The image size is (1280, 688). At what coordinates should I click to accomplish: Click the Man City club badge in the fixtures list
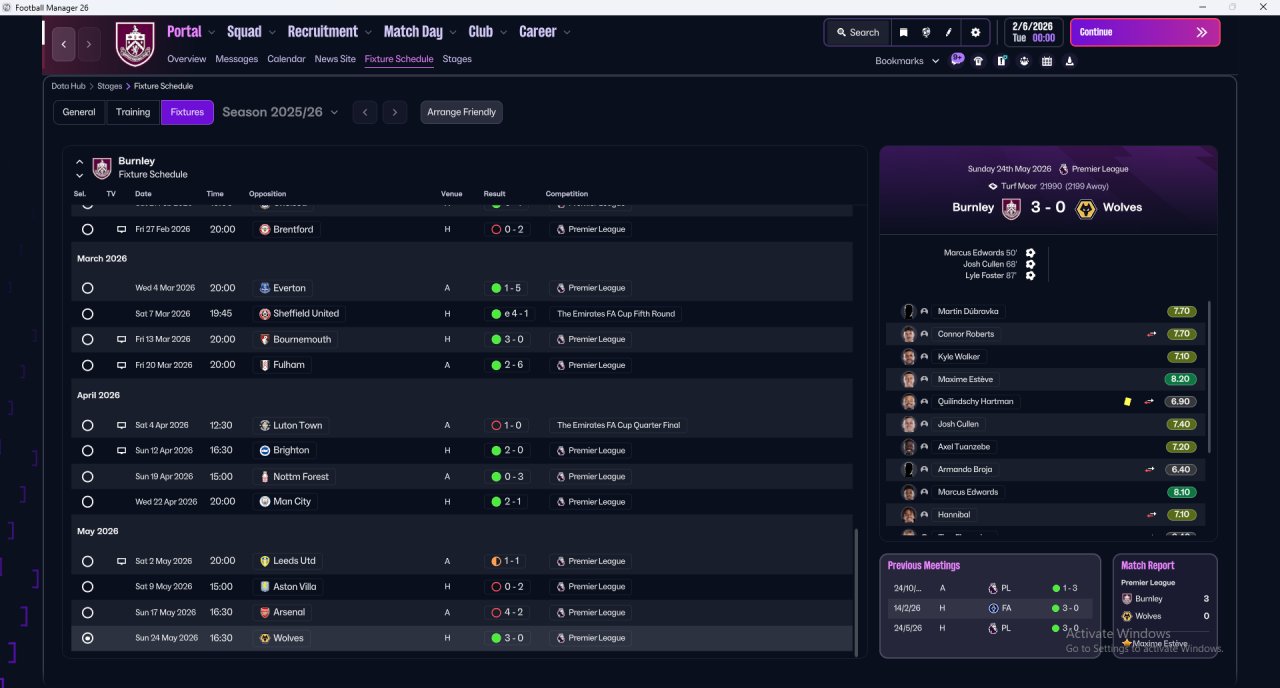click(x=265, y=502)
